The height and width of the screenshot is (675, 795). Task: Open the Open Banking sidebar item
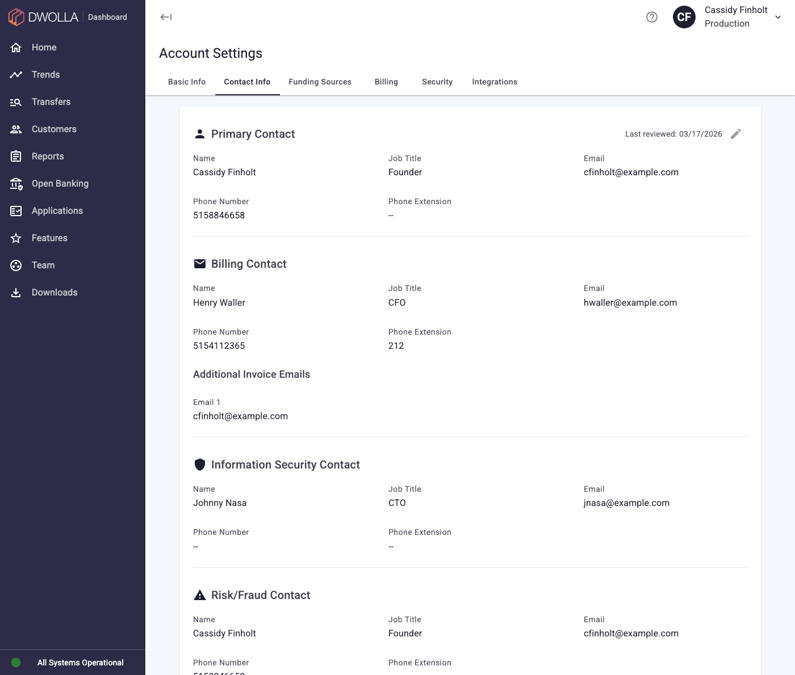[x=60, y=184]
